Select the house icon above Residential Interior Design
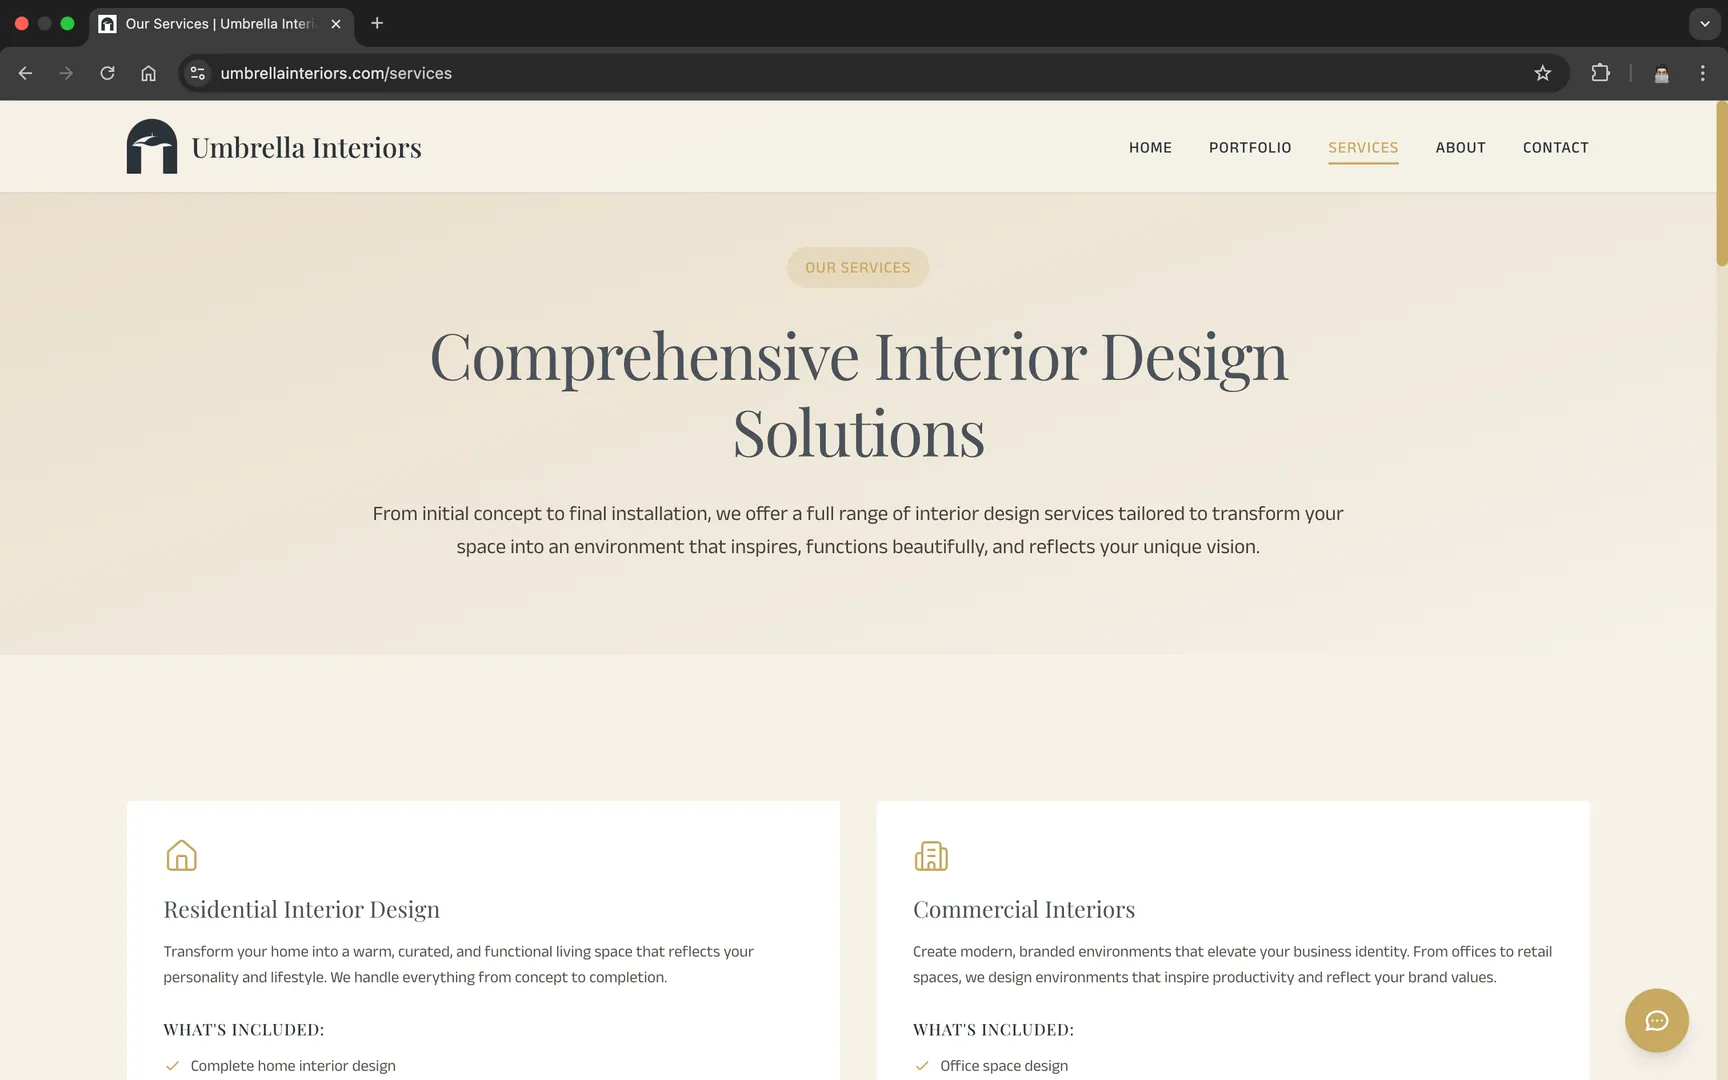 coord(181,856)
